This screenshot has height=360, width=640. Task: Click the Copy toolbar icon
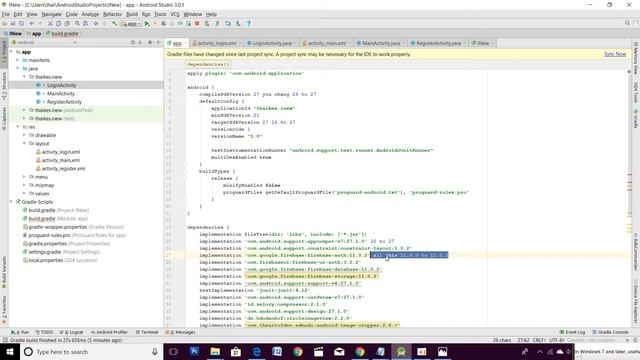[58, 24]
